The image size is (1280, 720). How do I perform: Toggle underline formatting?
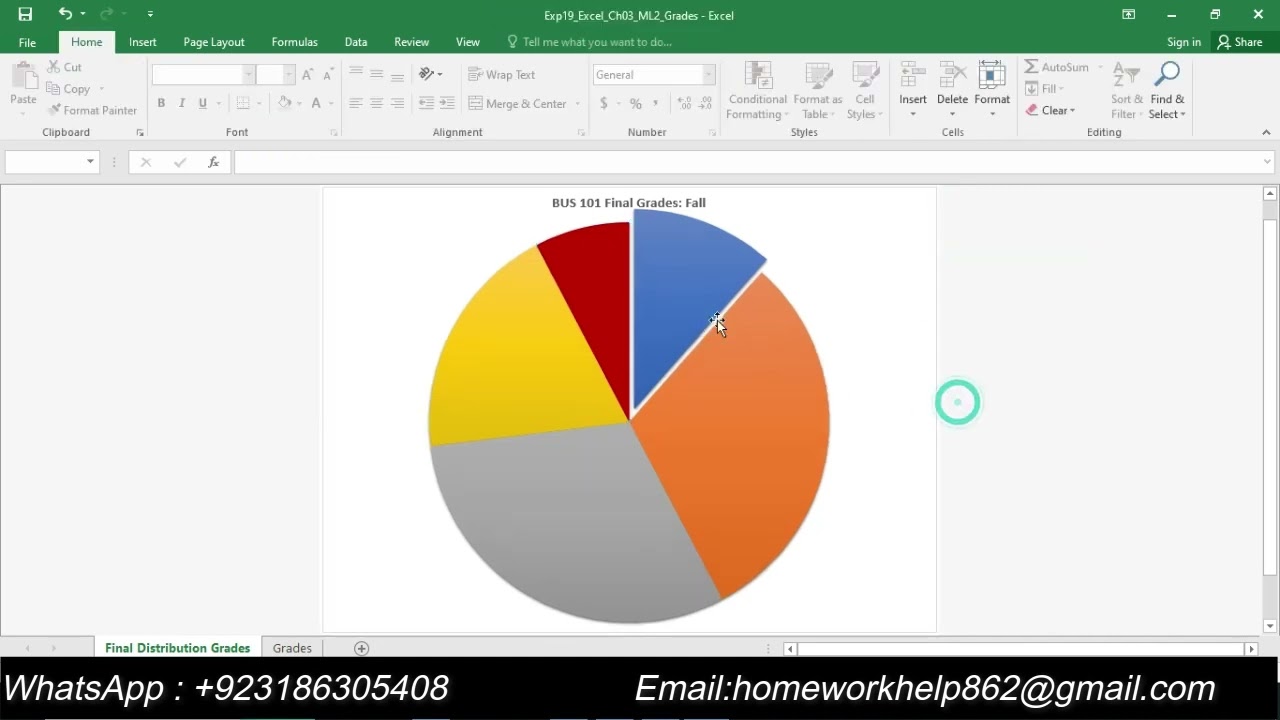tap(203, 103)
